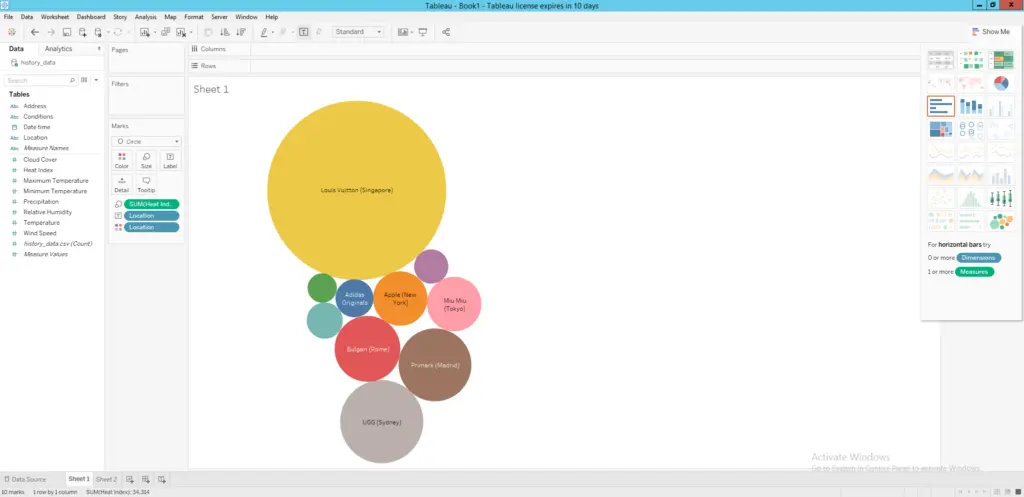The image size is (1024, 497).
Task: Click the Tooltip card in Marks
Action: click(146, 184)
